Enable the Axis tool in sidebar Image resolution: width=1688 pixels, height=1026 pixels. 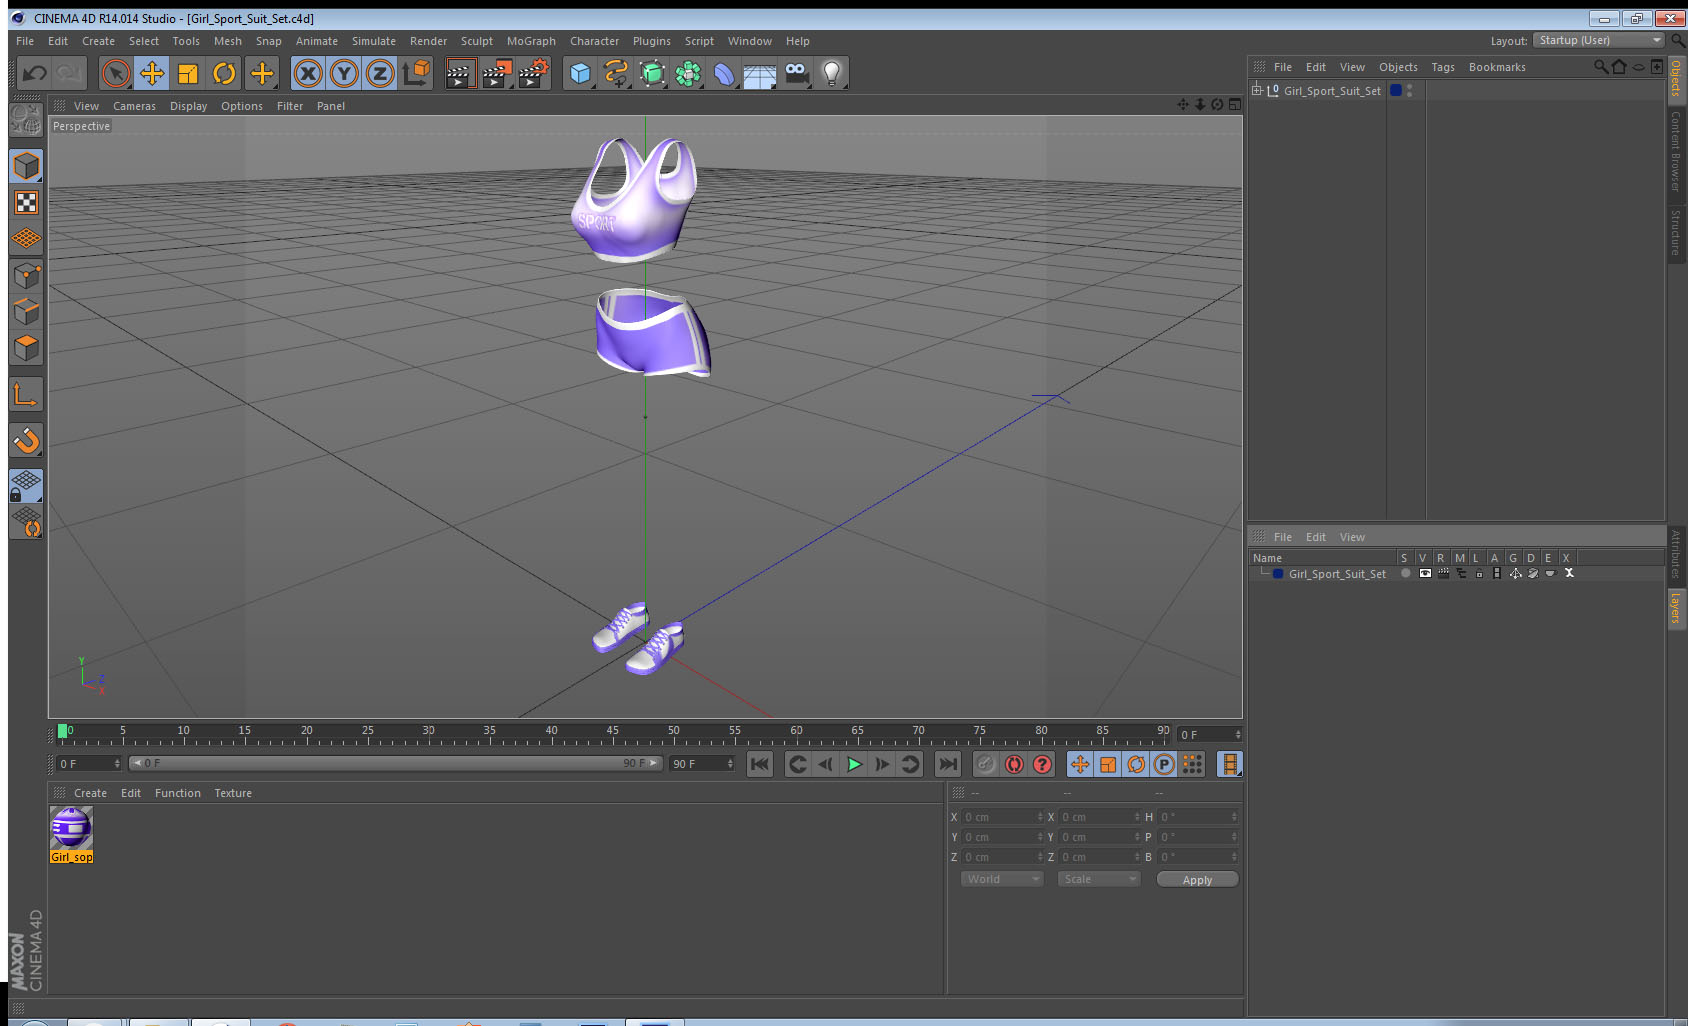point(26,395)
